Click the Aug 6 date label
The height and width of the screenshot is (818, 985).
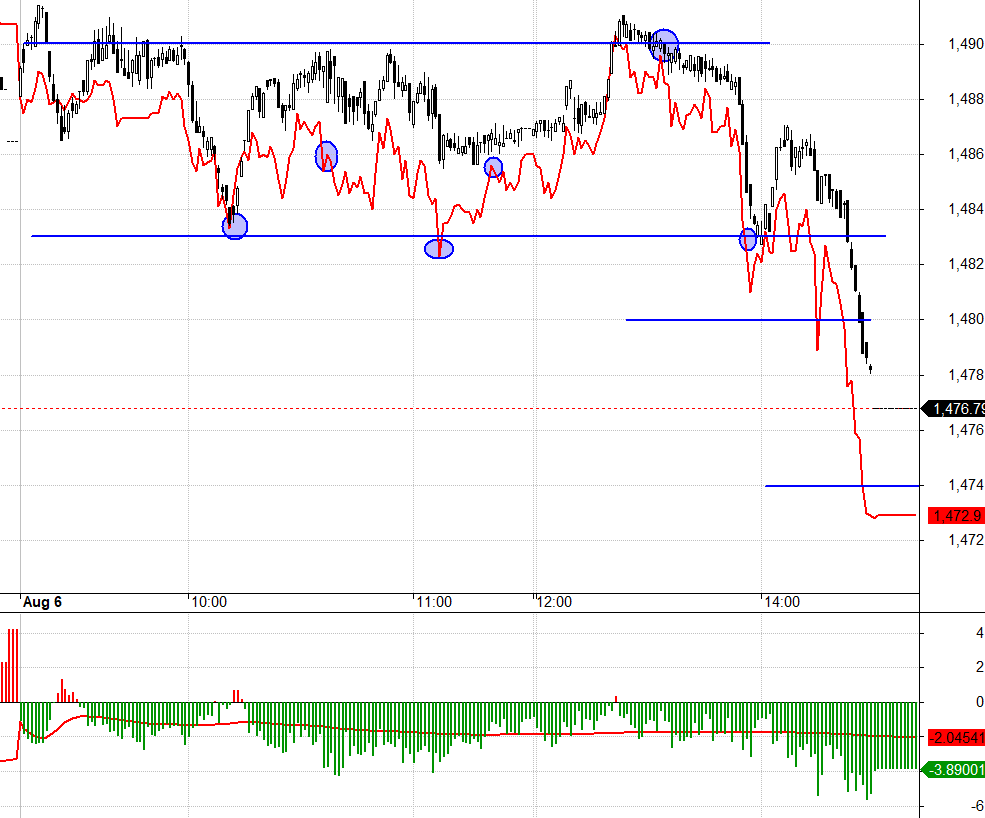pos(42,602)
